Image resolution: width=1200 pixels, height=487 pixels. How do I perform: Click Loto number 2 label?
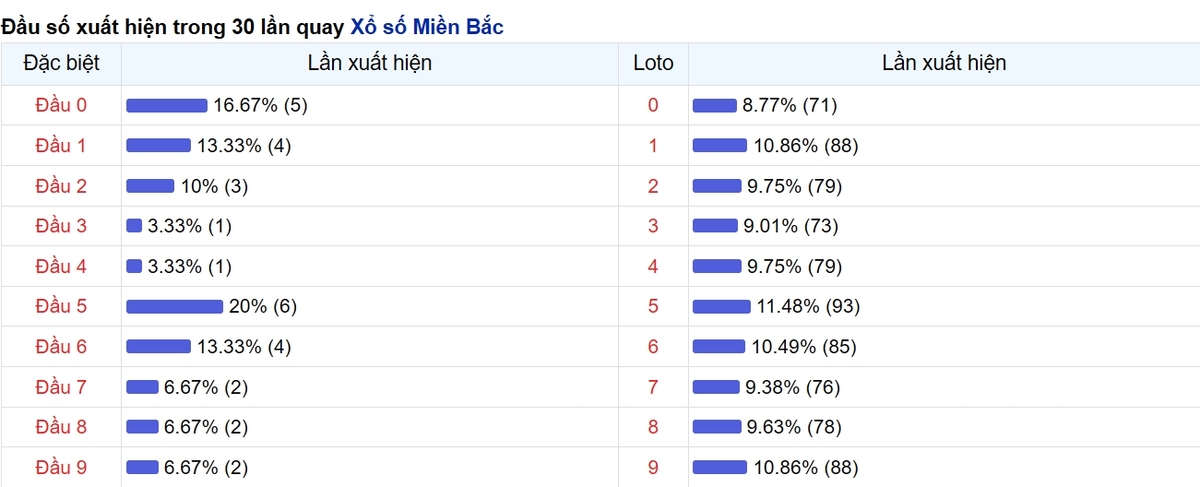653,186
